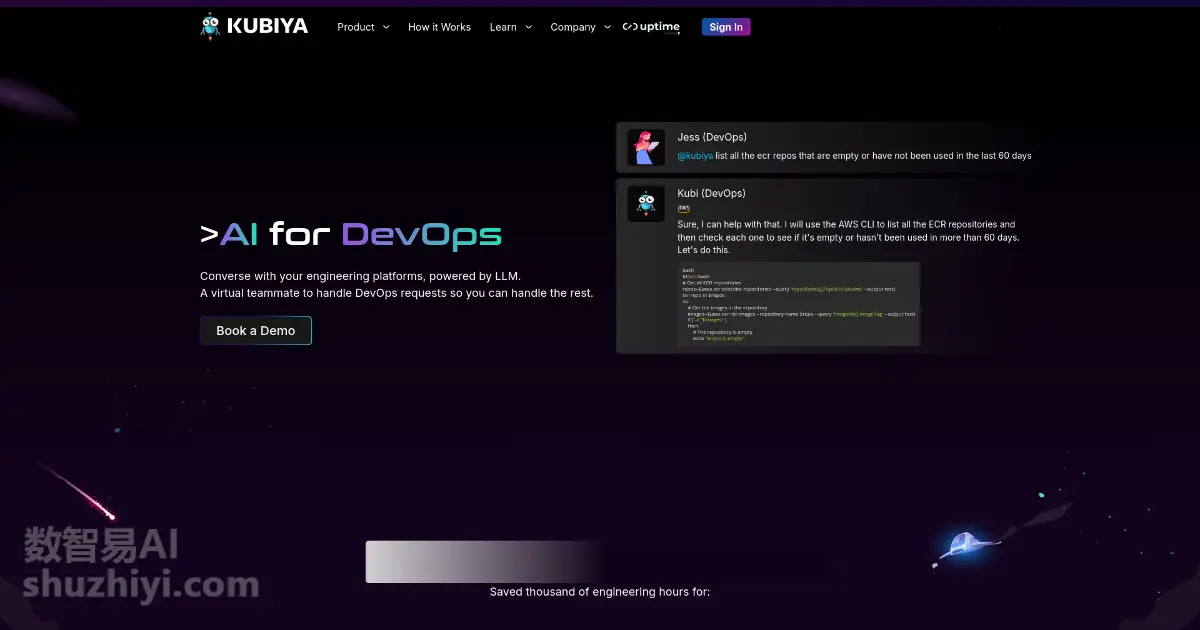1200x630 pixels.
Task: Go to How it Works page
Action: click(439, 27)
